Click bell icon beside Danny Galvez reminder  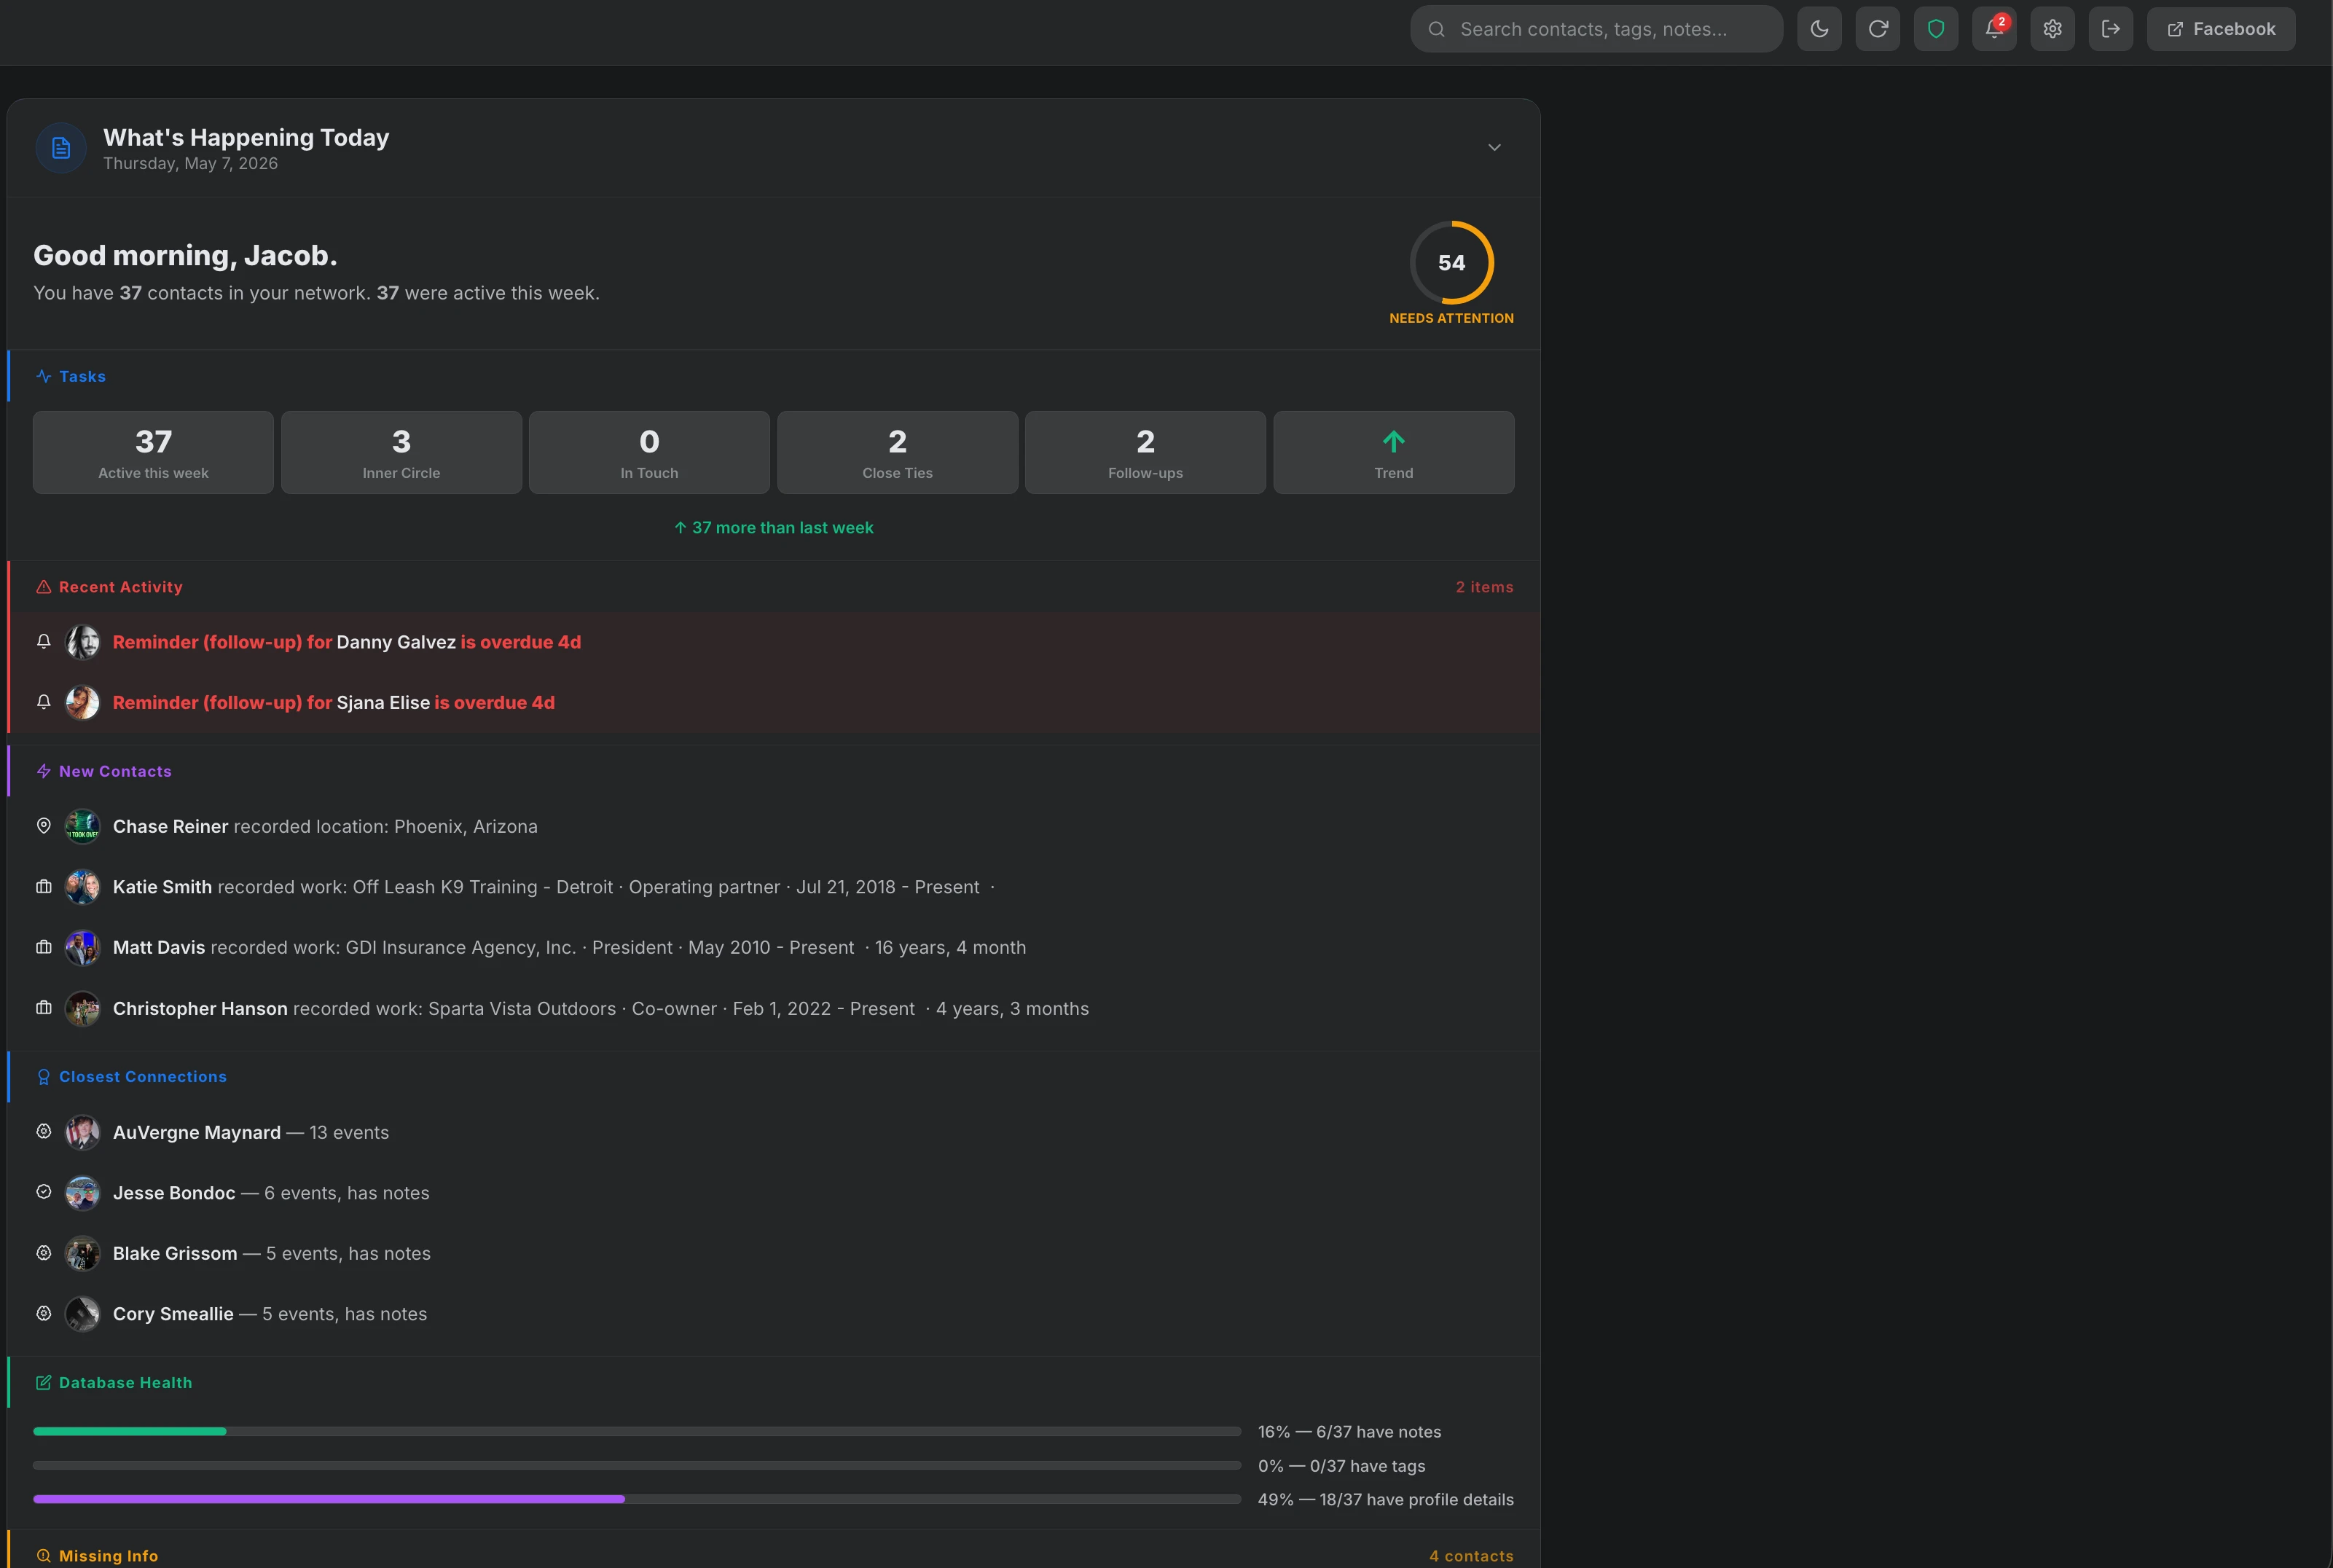[x=43, y=642]
